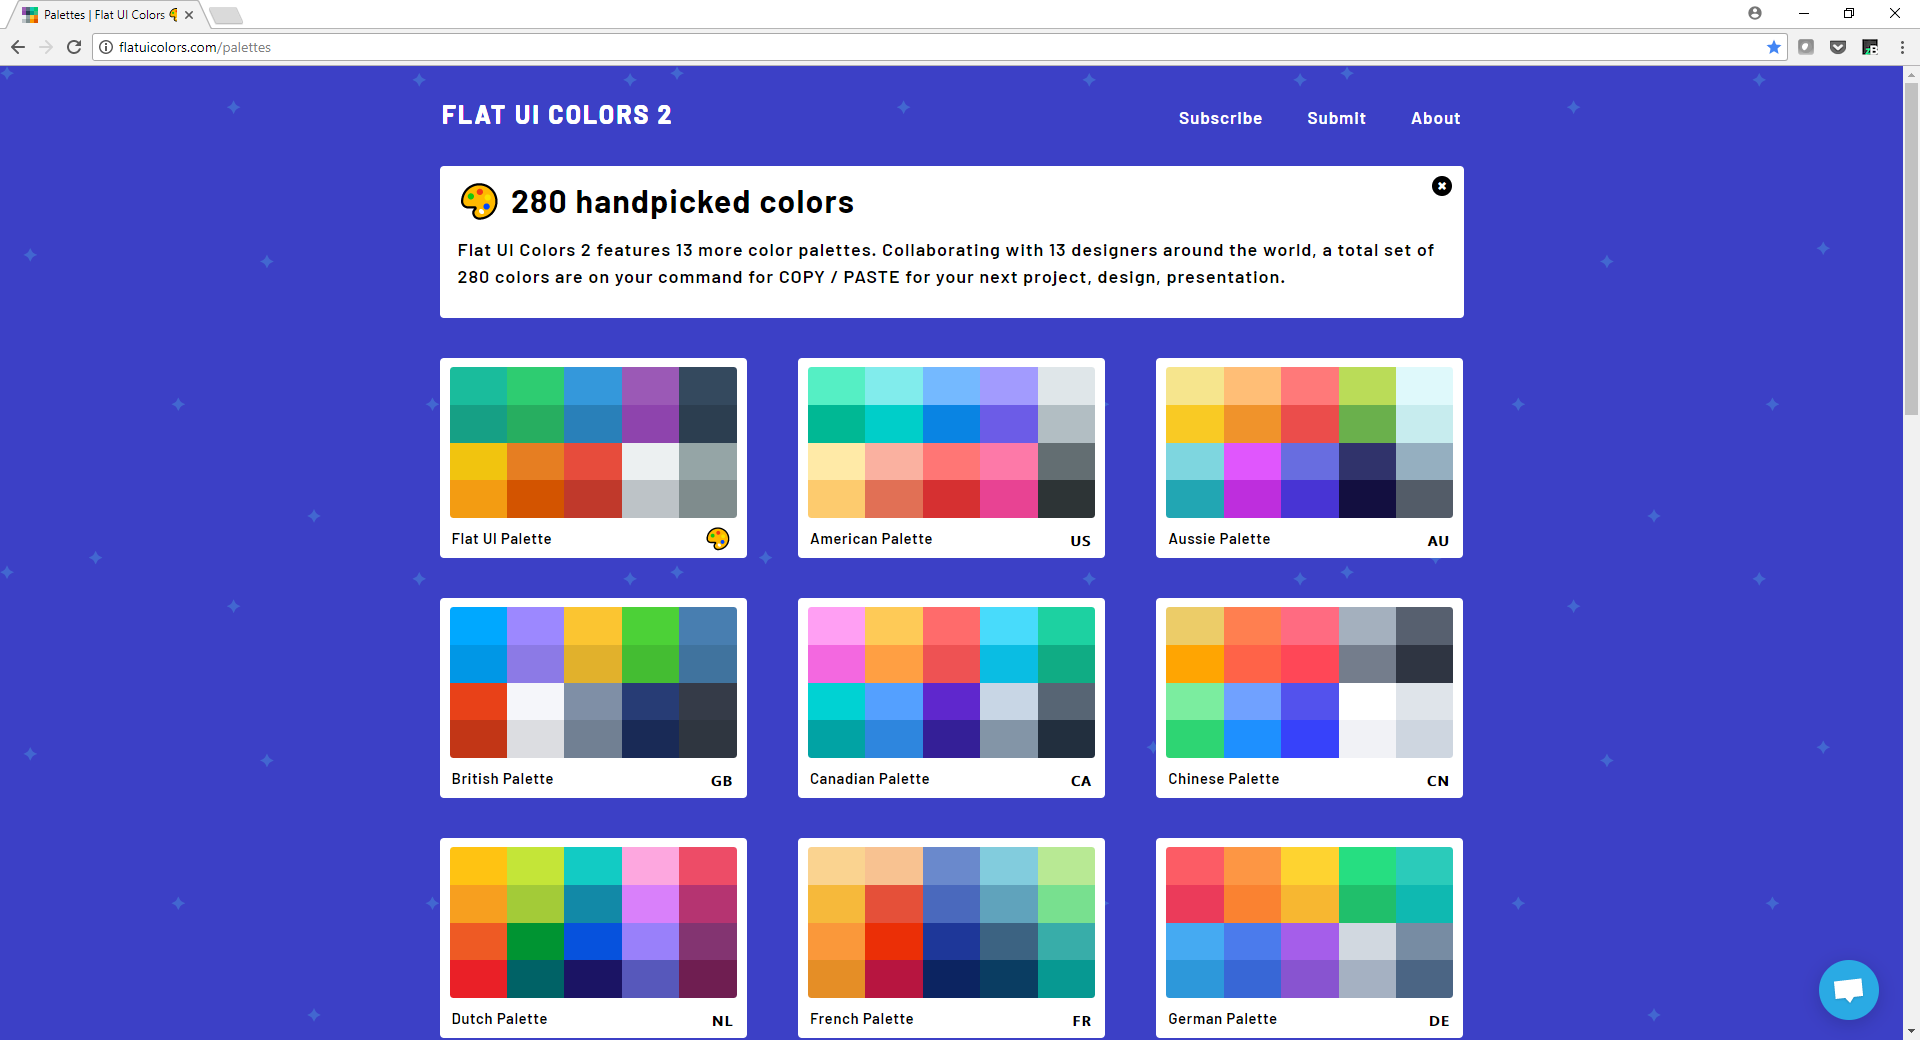
Task: Click the 280 handpicked colors heading
Action: 682,202
